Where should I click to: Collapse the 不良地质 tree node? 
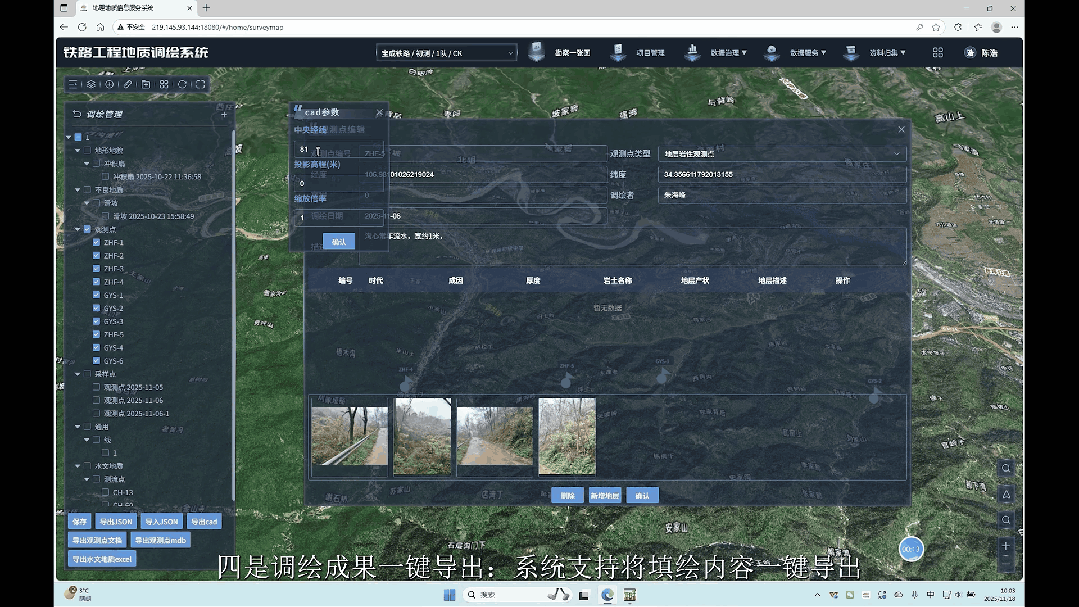[78, 189]
